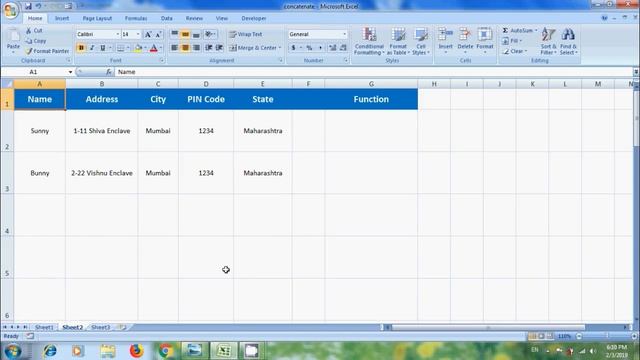Align text left in the Alignment group
This screenshot has height=360, width=640.
174,48
